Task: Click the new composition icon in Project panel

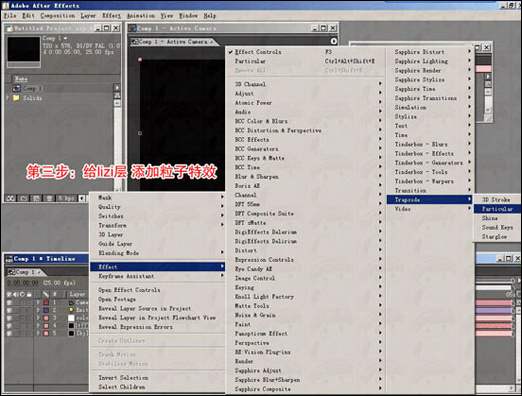Action: click(36, 198)
